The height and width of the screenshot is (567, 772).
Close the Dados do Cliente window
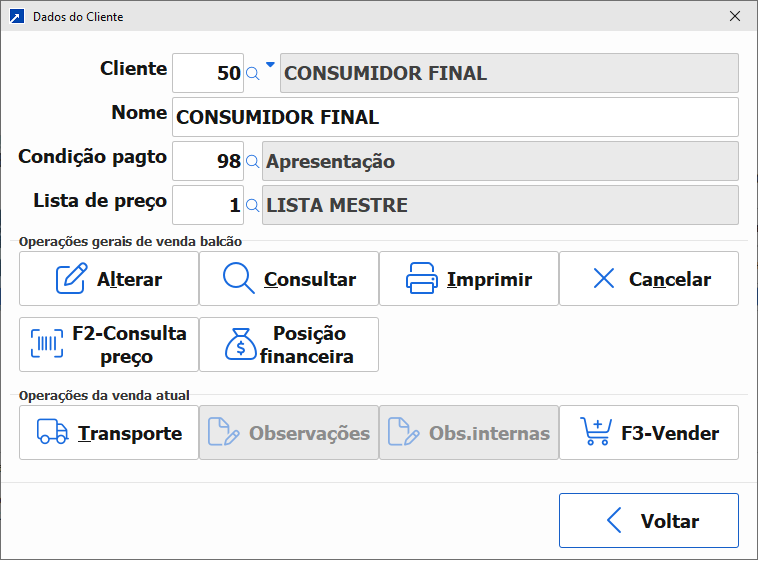pyautogui.click(x=735, y=17)
